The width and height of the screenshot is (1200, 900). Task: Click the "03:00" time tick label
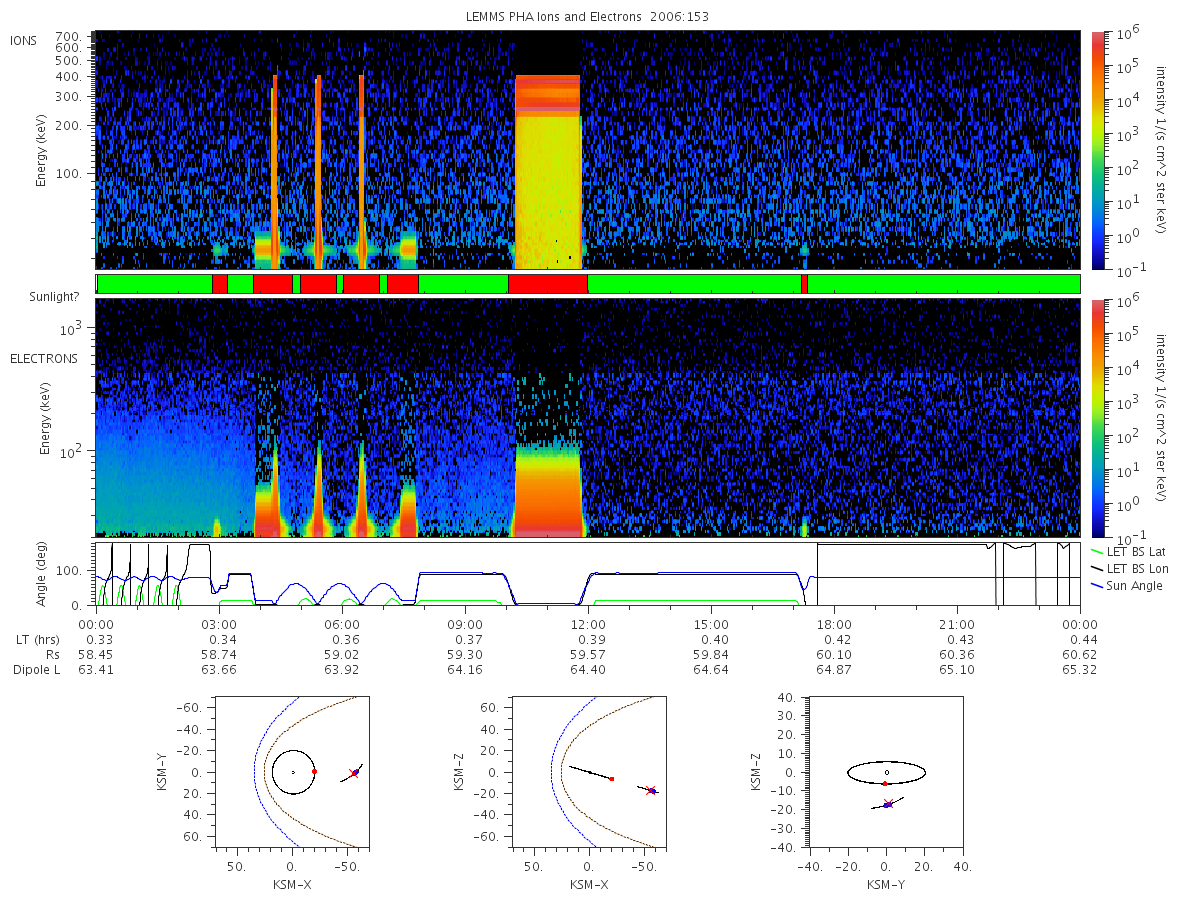218,624
